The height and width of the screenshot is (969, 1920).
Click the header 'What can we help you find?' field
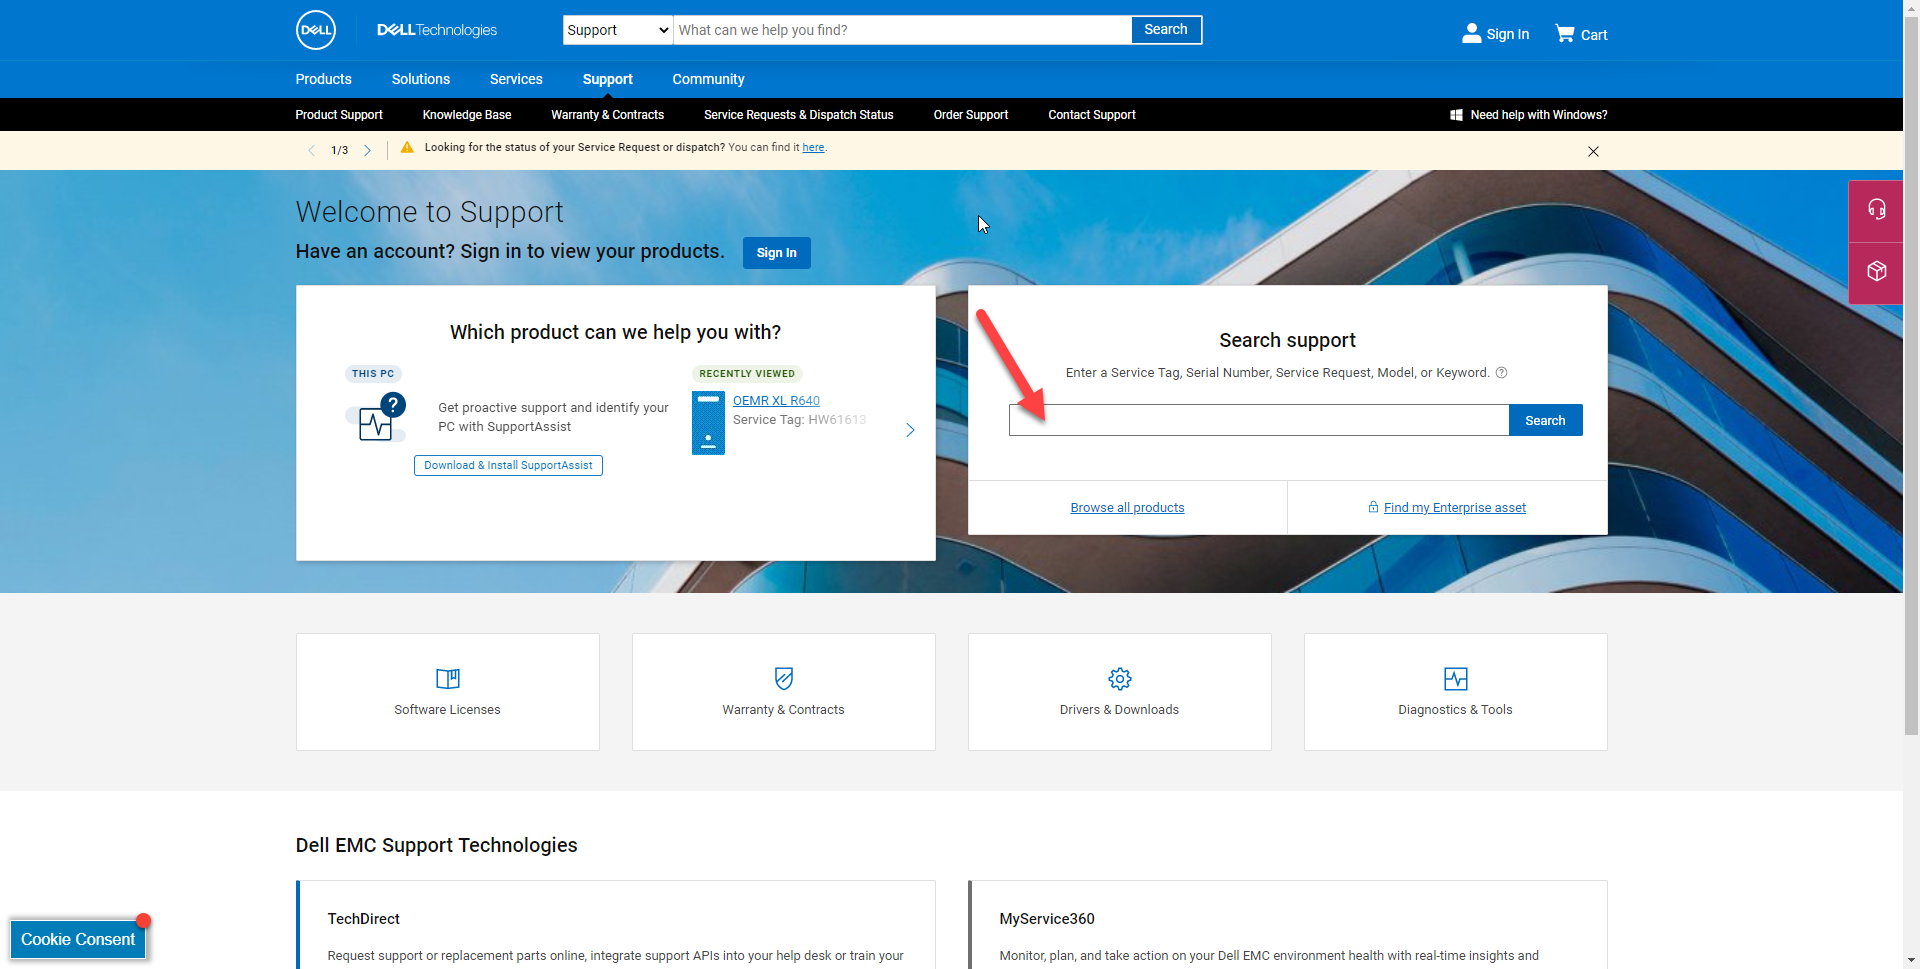(902, 30)
